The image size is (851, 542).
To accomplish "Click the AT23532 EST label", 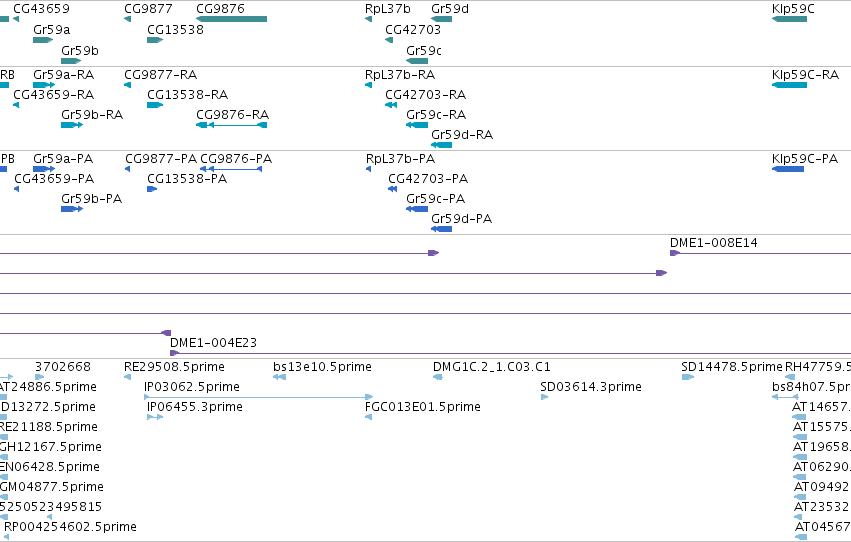I will click(822, 507).
